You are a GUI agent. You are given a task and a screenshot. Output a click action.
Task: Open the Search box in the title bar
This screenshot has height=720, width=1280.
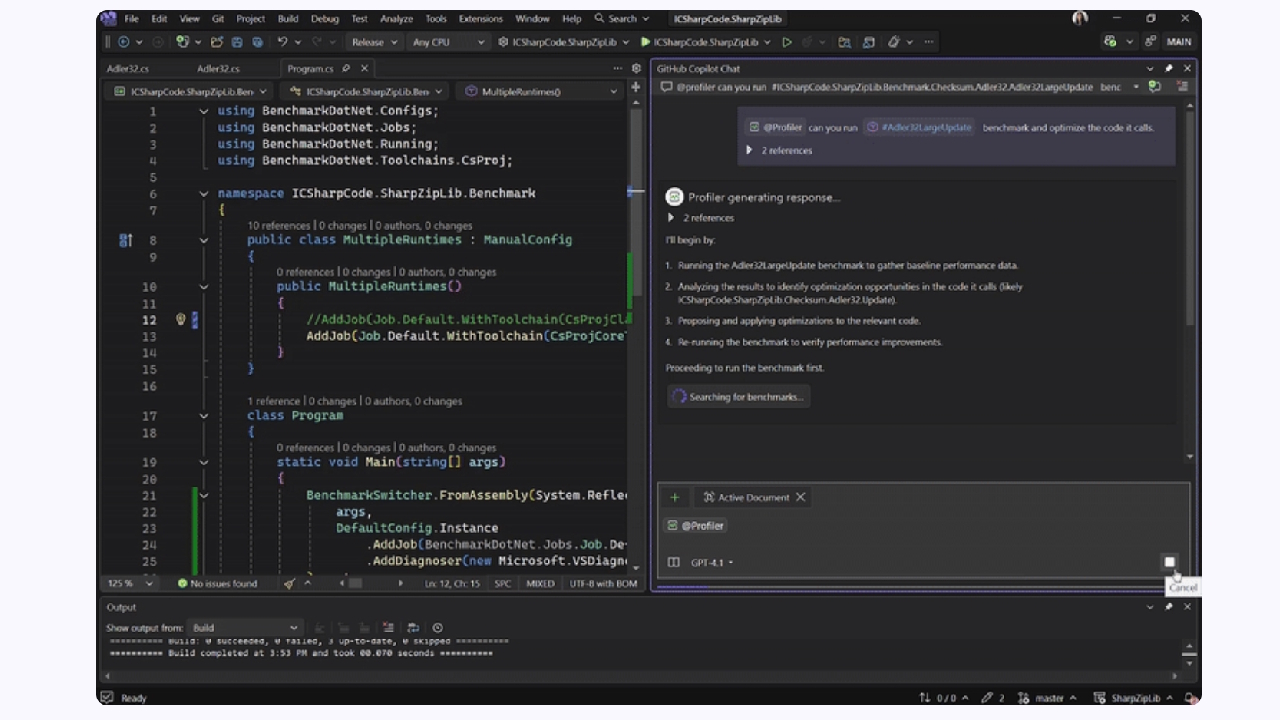622,18
